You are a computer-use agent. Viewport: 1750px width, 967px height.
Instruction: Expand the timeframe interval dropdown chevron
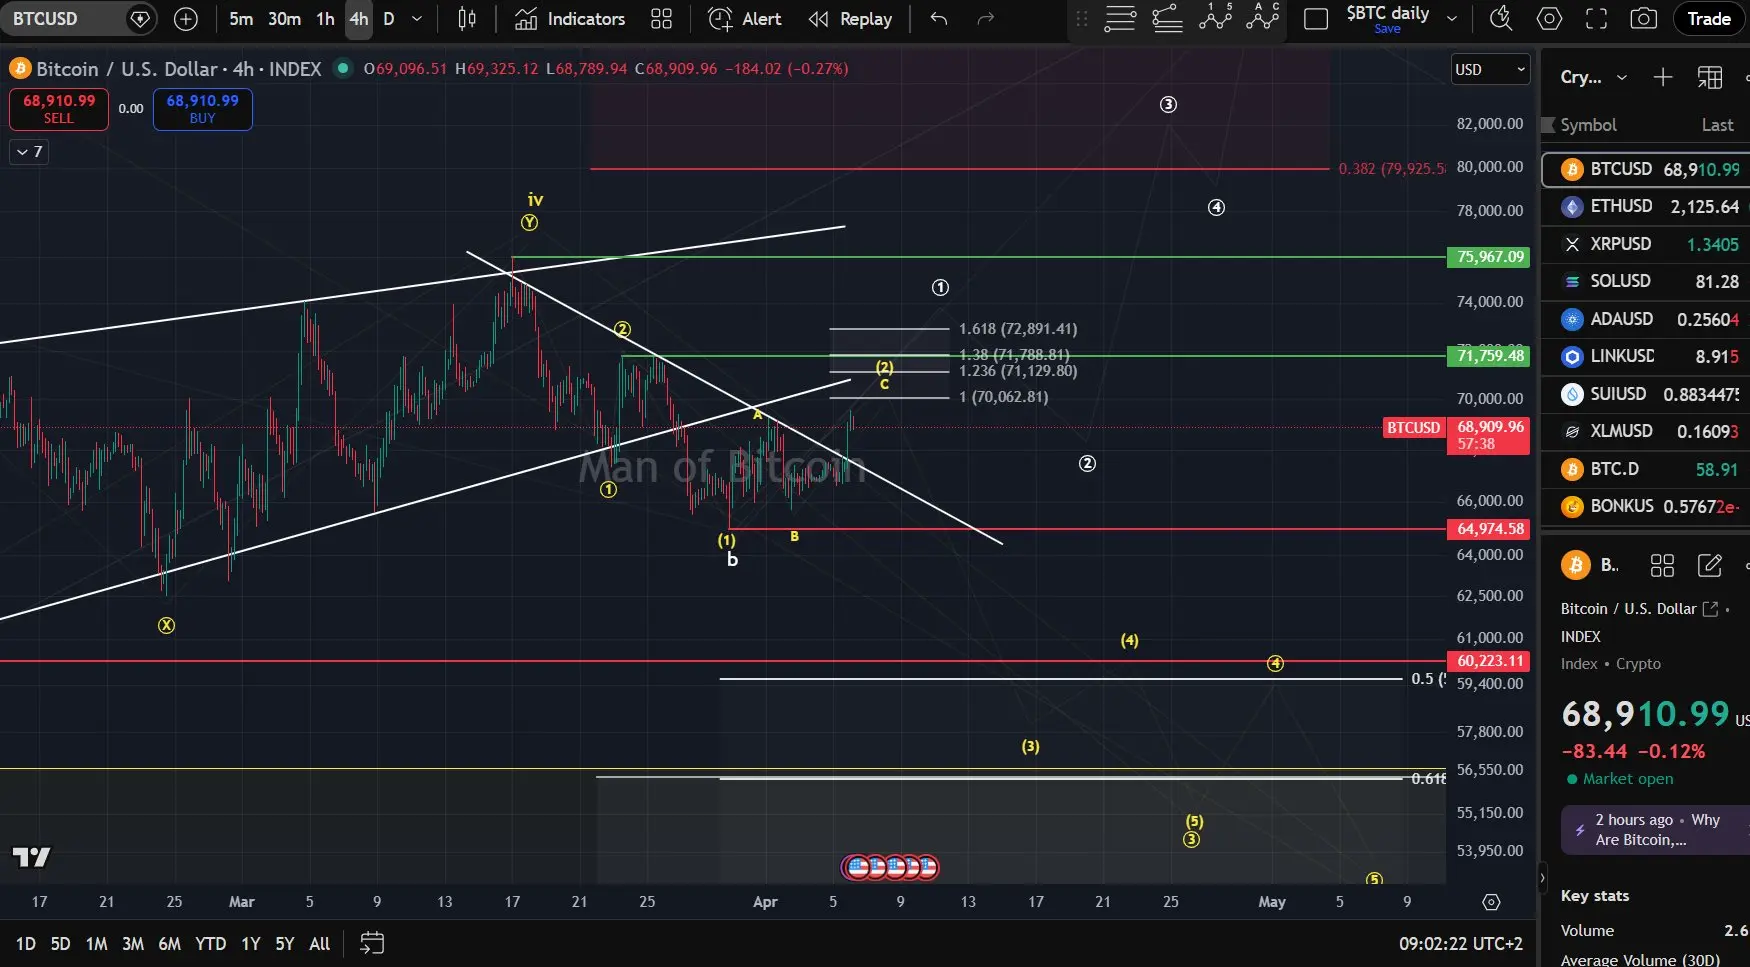(x=417, y=19)
